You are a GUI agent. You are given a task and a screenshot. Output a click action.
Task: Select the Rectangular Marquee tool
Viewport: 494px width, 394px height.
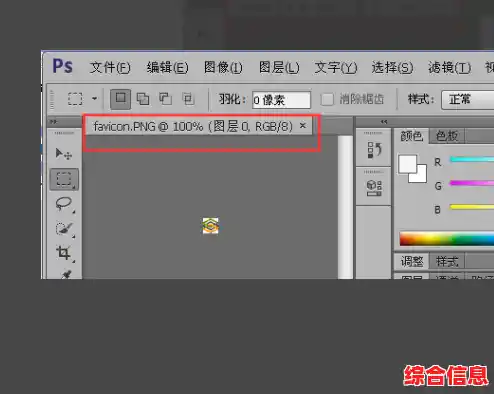pos(64,179)
